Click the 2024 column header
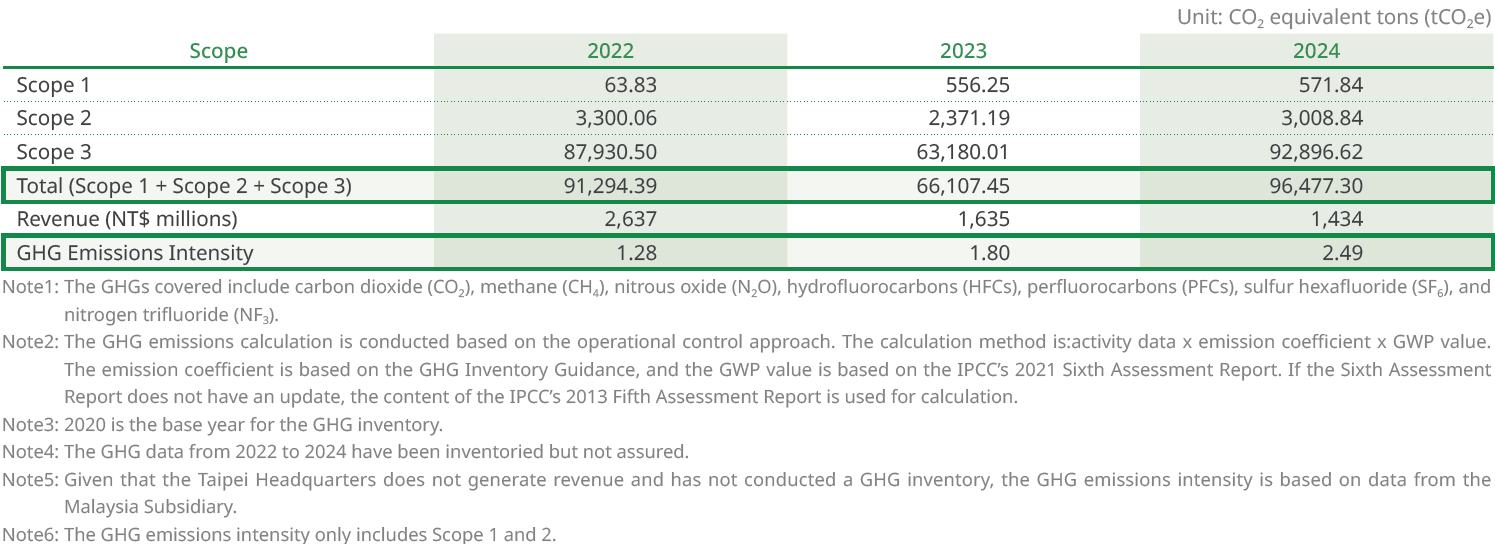Screen dimensions: 1495x544 1316,51
